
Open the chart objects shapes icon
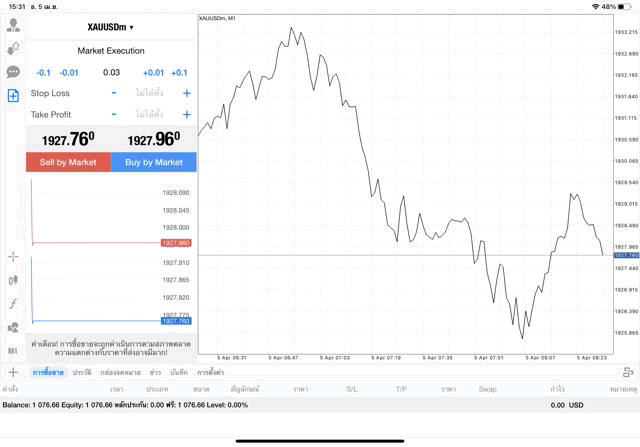(13, 327)
